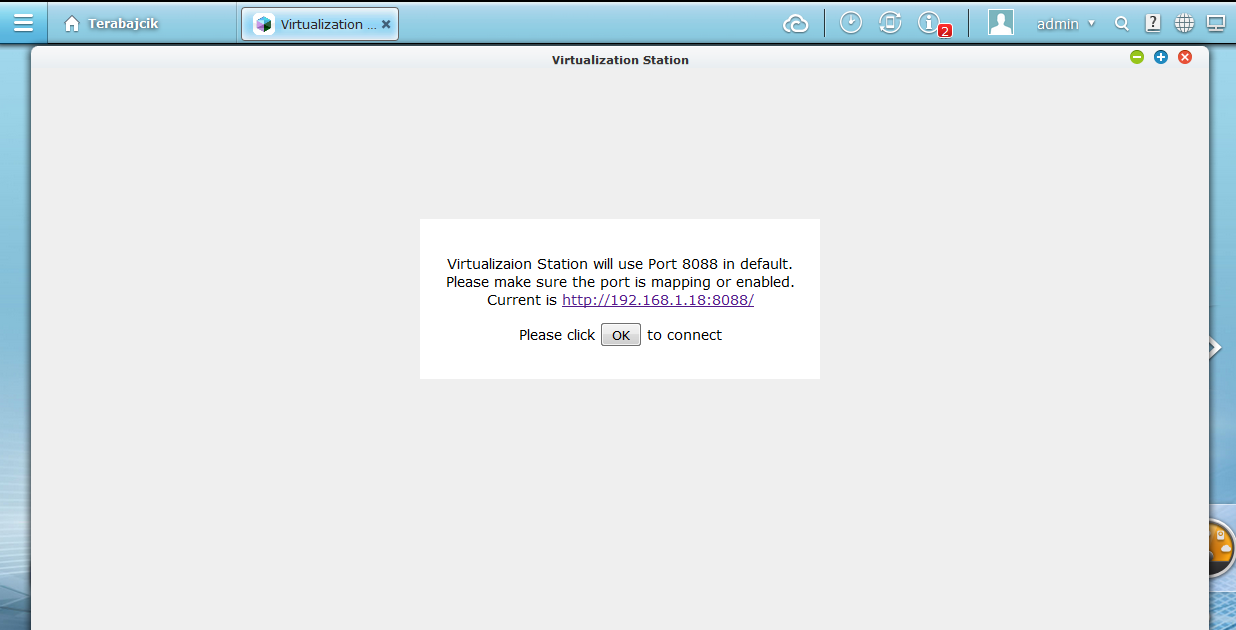Open event notifications showing badge 2

933,24
